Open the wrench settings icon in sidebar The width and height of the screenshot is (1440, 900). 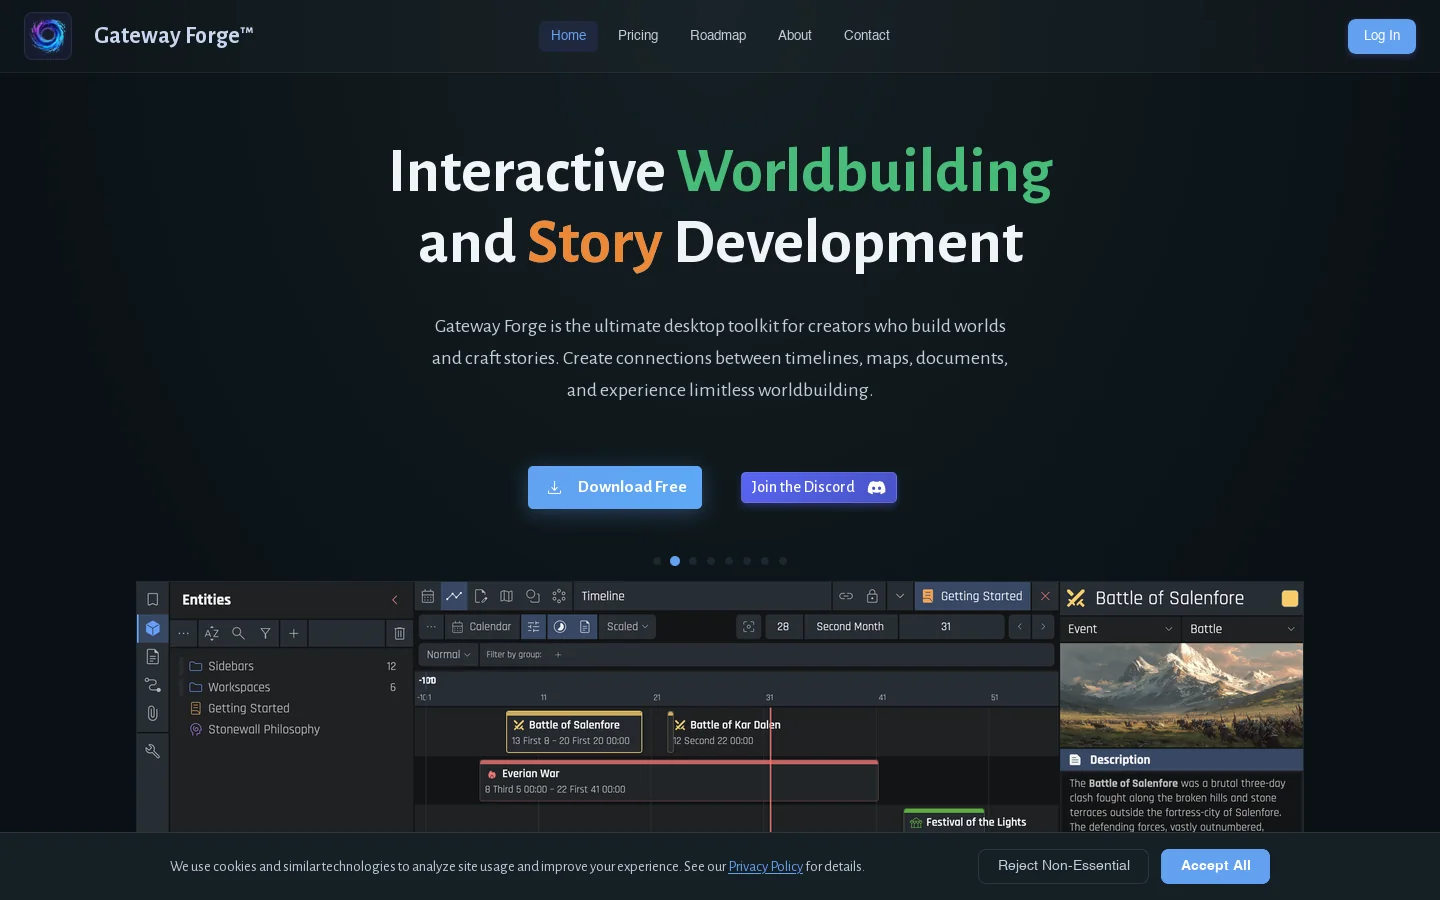pyautogui.click(x=153, y=751)
